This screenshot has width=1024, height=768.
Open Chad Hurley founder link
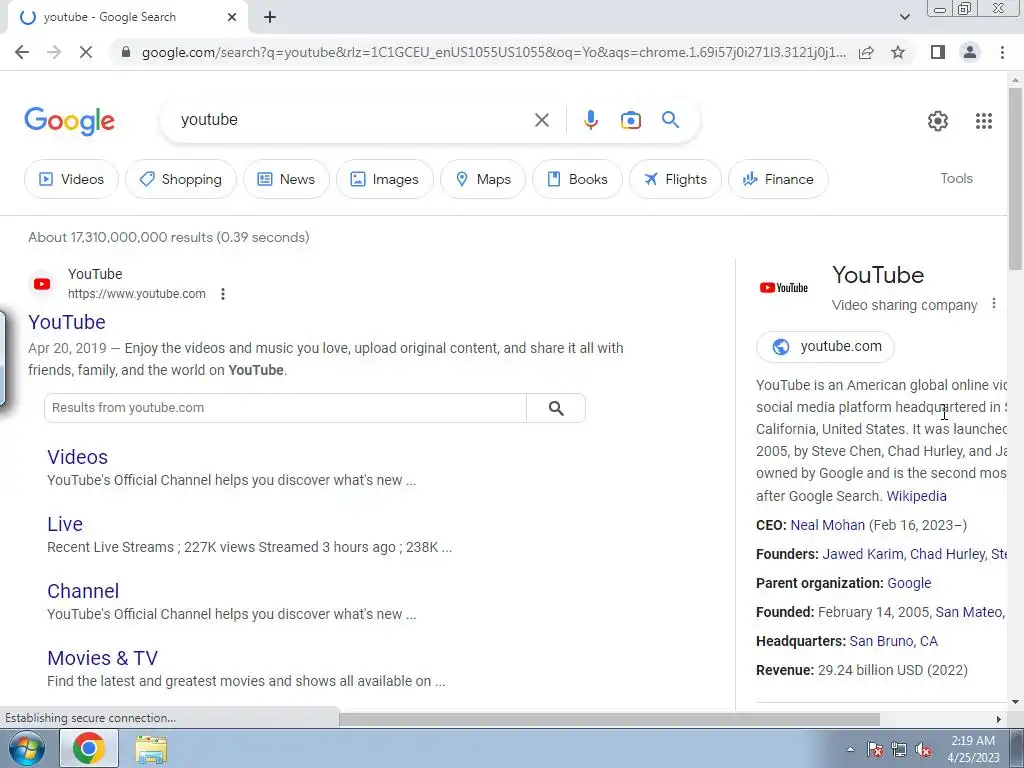pos(948,554)
